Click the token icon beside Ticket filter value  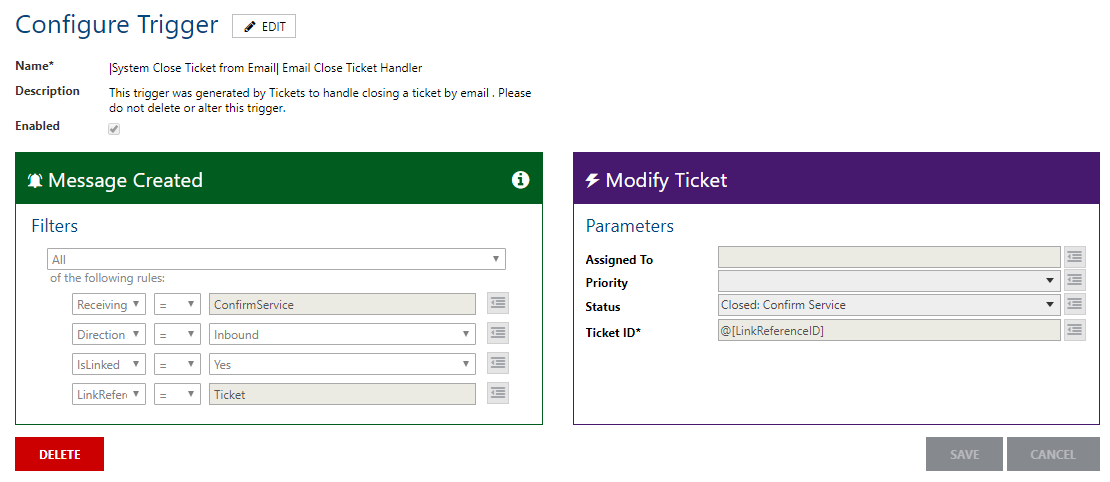(x=498, y=394)
